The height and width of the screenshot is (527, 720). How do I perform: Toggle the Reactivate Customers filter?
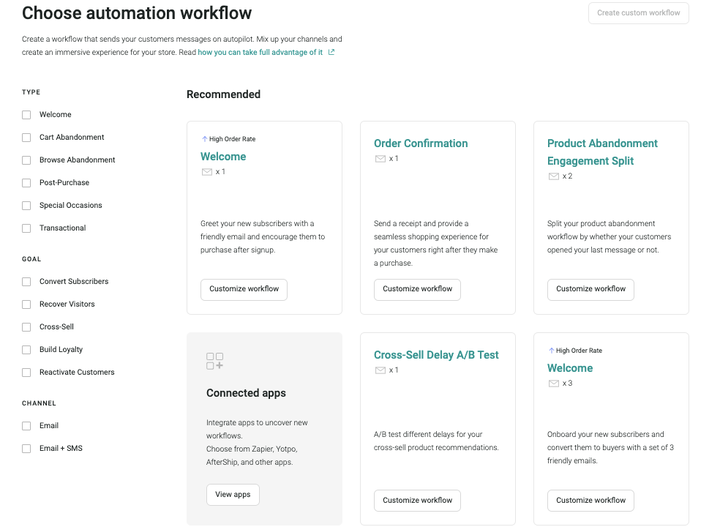tap(27, 372)
